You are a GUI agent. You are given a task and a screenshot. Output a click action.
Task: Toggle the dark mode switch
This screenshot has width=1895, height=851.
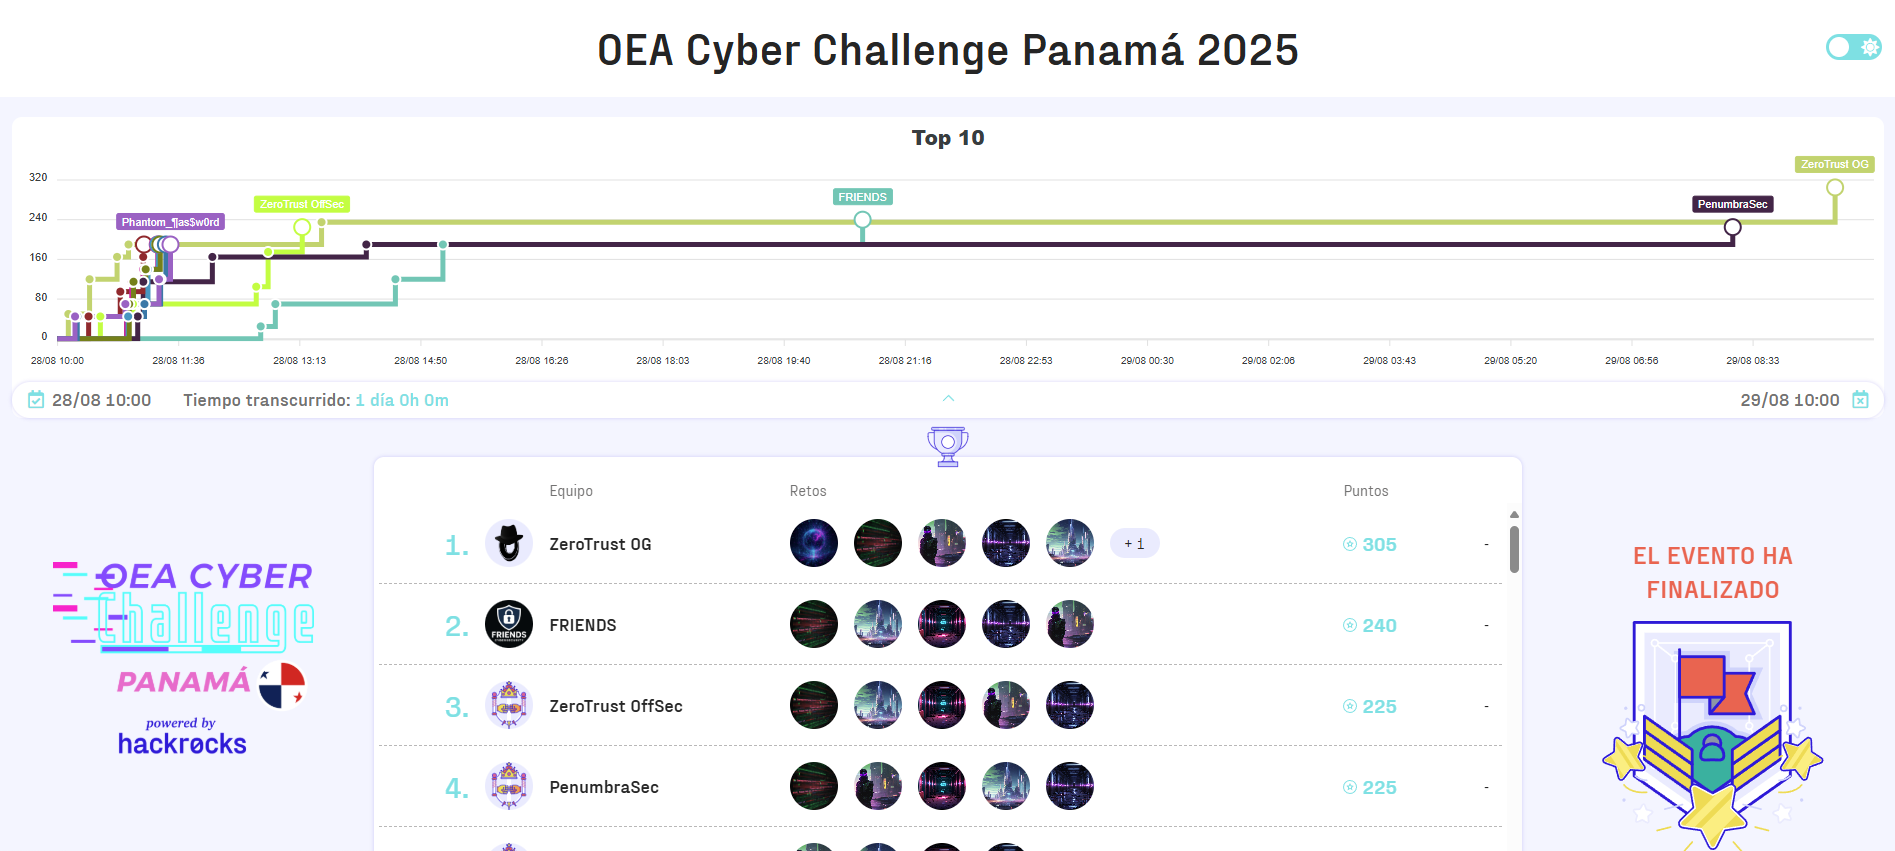pos(1853,47)
